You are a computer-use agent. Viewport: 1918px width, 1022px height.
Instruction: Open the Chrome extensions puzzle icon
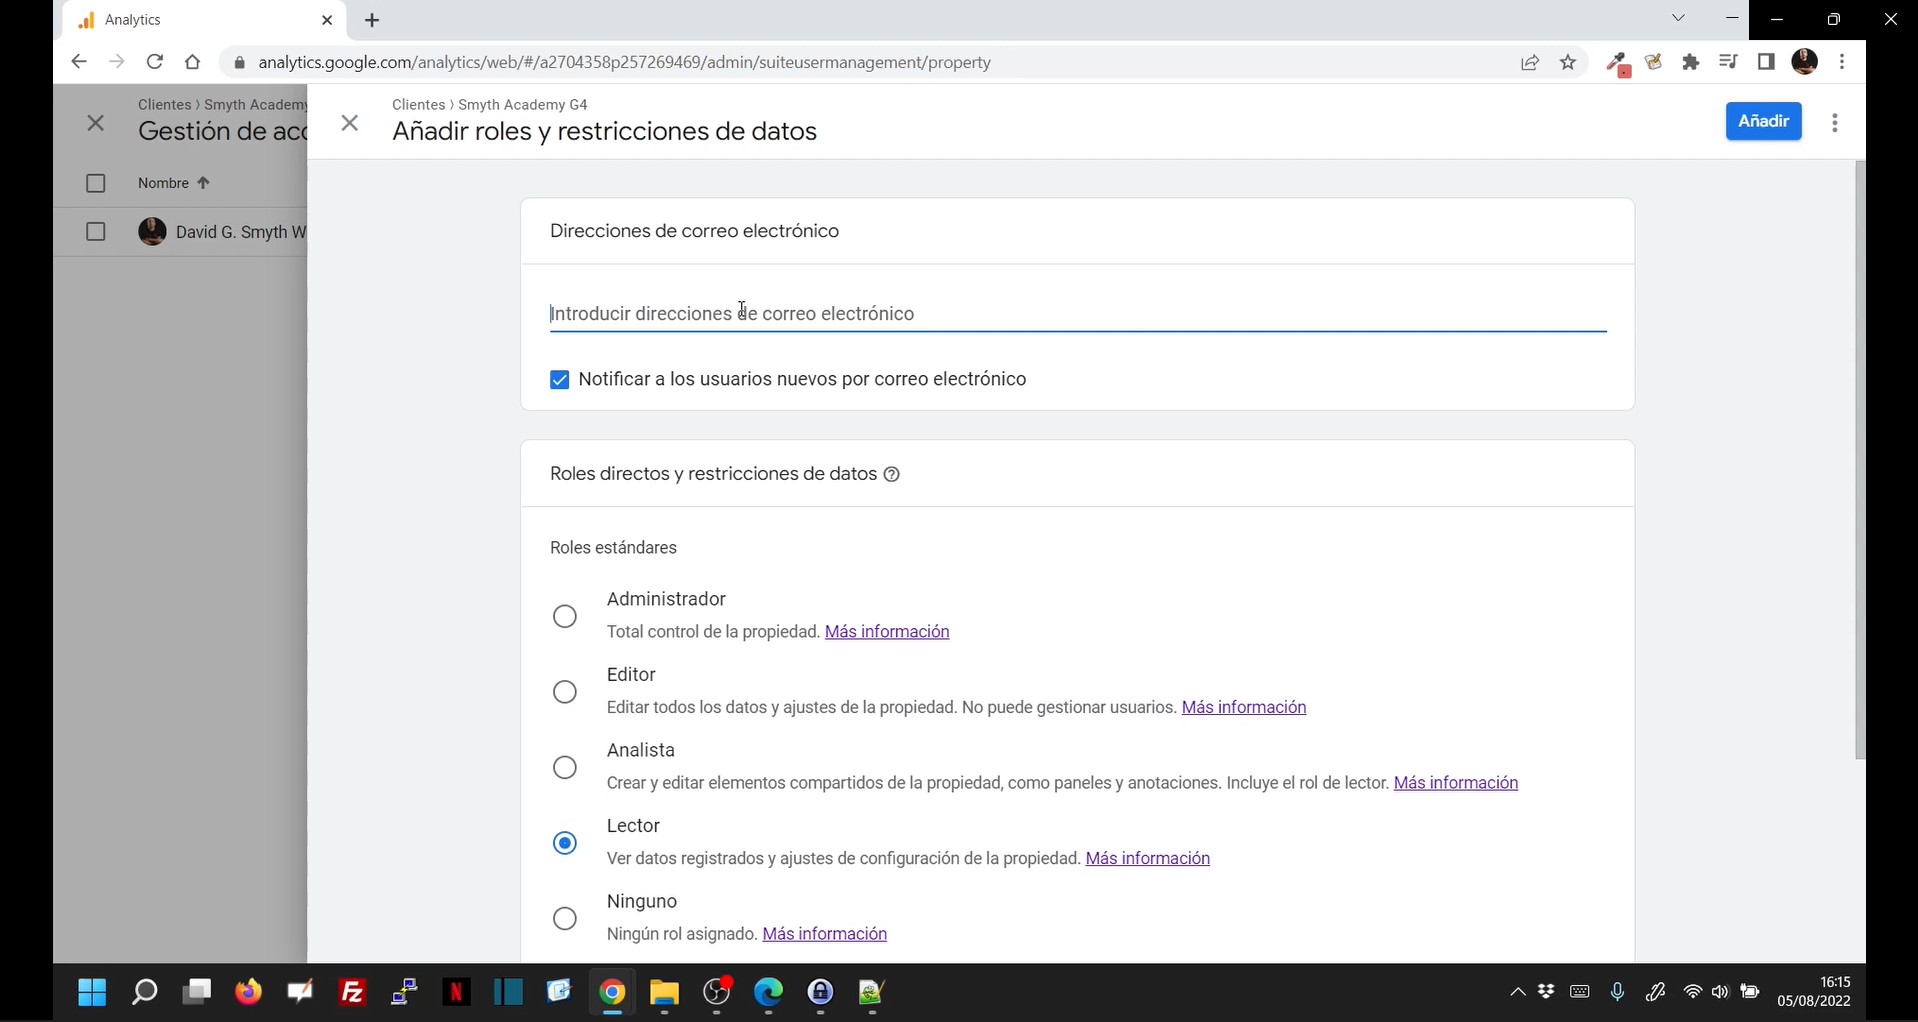pos(1691,63)
